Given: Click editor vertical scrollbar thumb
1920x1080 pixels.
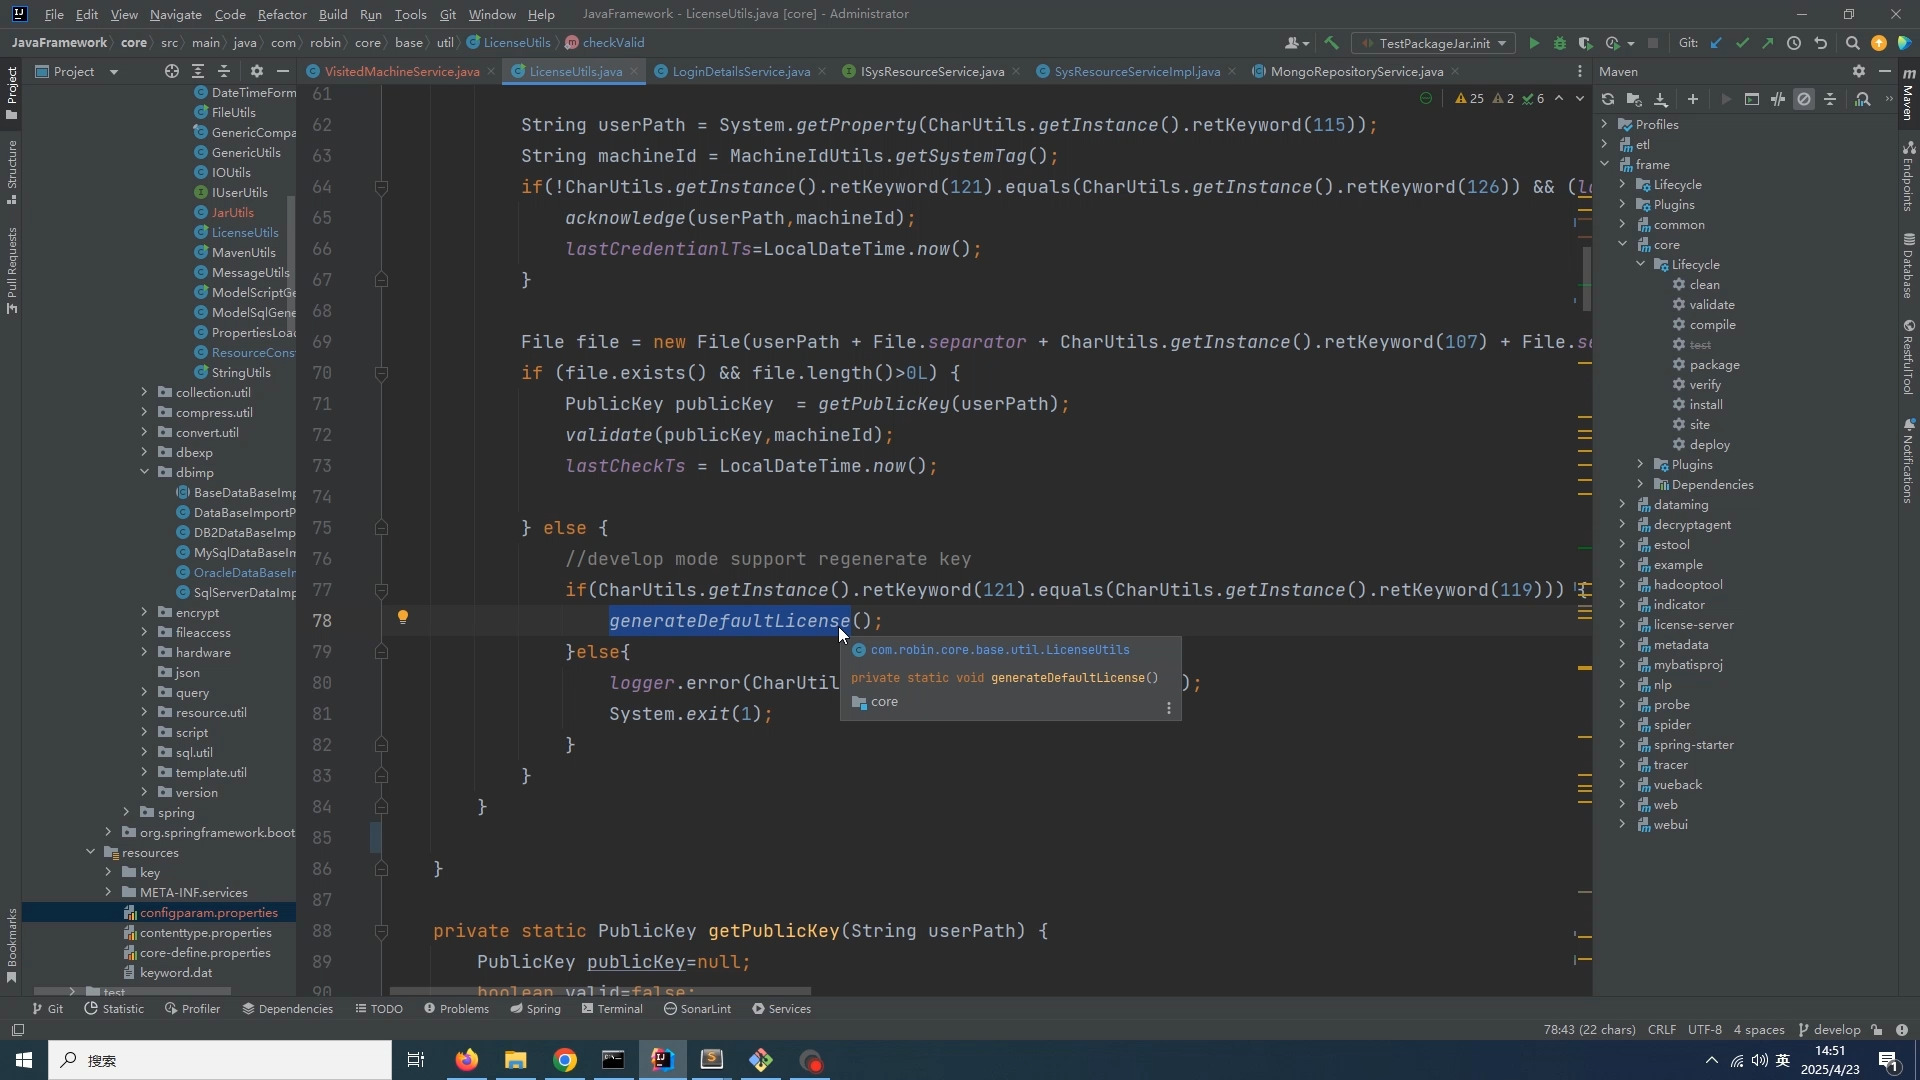Looking at the screenshot, I should coord(1587,278).
